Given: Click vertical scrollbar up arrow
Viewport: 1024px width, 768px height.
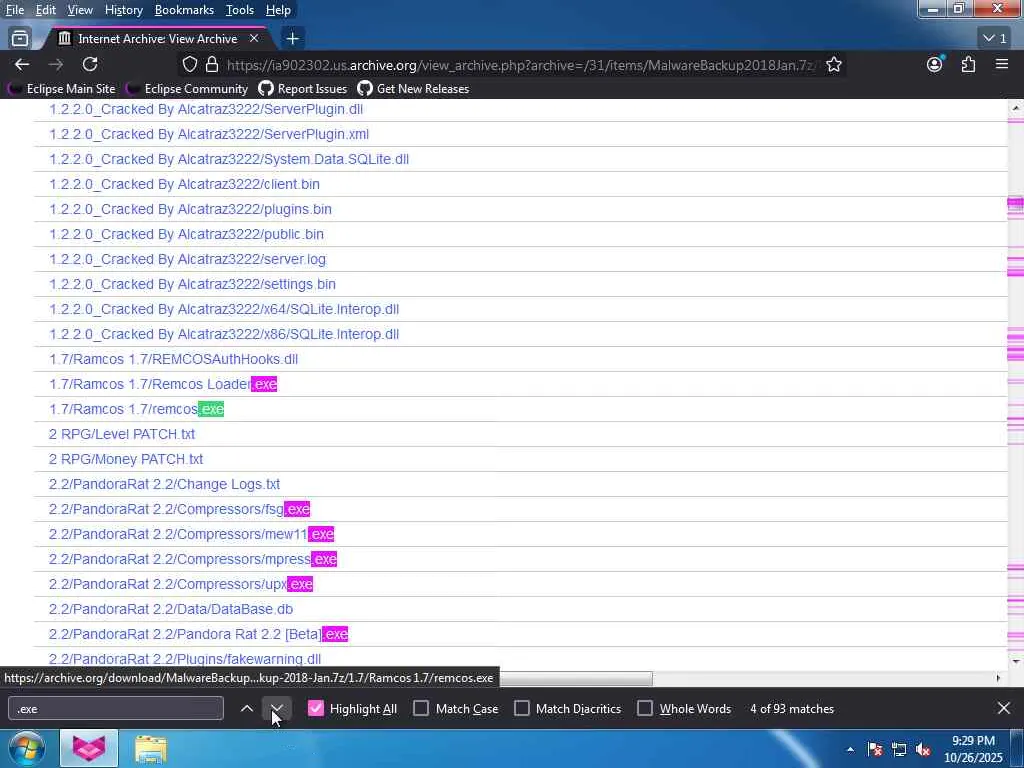Looking at the screenshot, I should (1016, 107).
